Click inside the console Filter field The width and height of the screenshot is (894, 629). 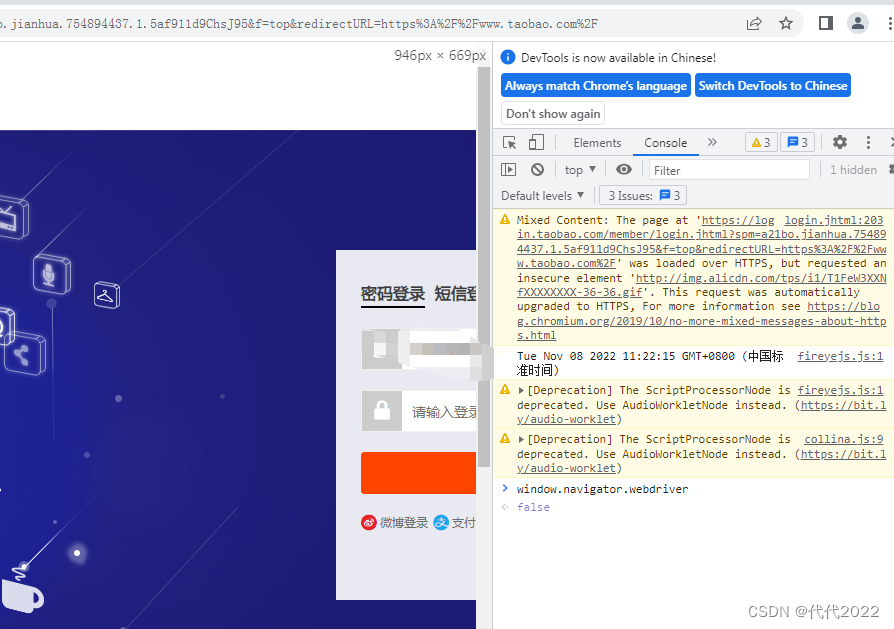click(x=730, y=169)
